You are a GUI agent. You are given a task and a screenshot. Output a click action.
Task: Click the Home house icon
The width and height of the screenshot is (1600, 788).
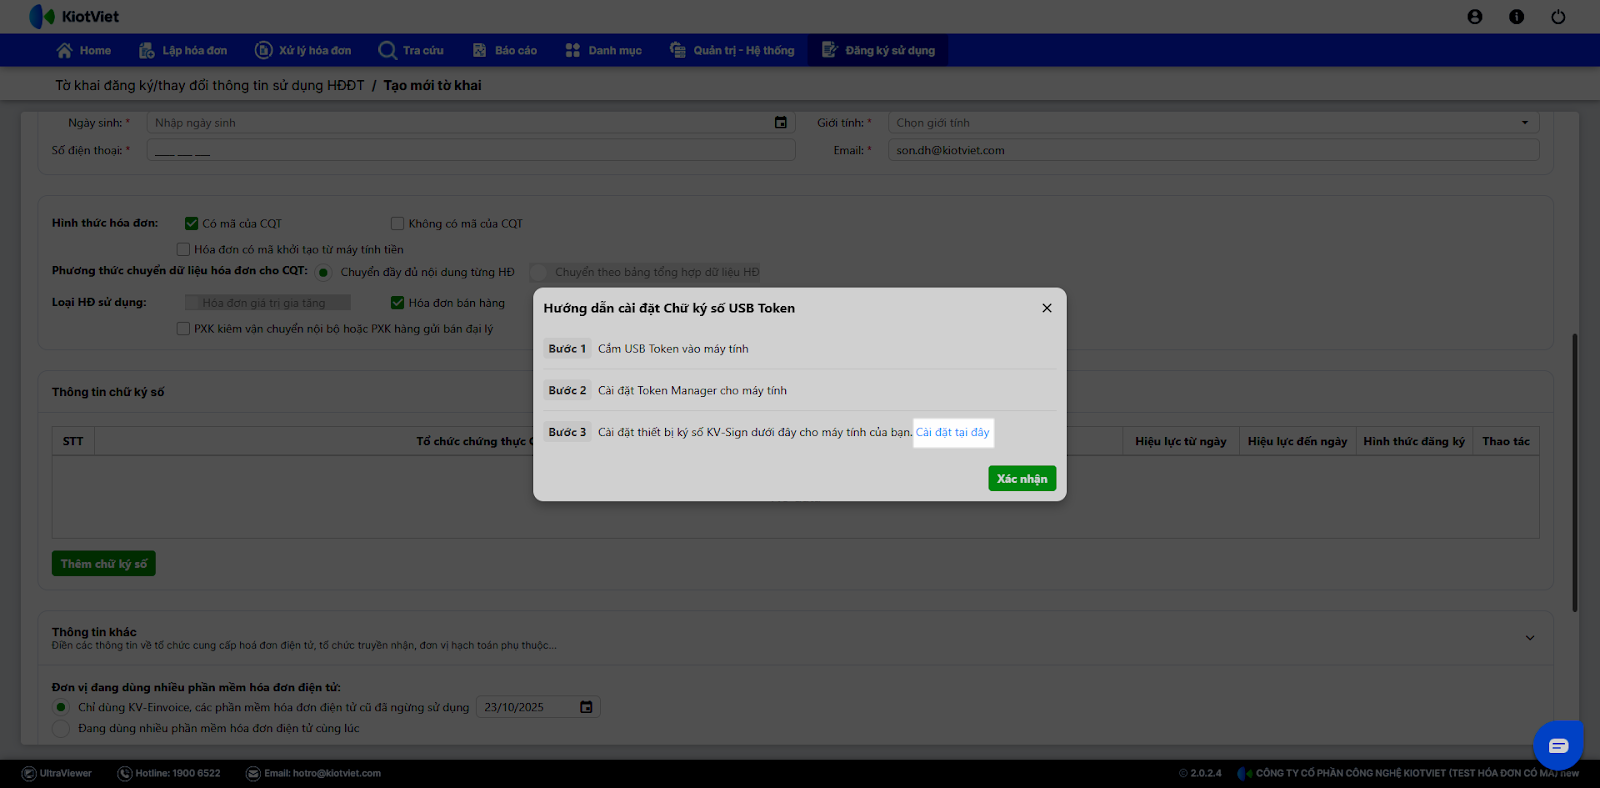coord(65,50)
